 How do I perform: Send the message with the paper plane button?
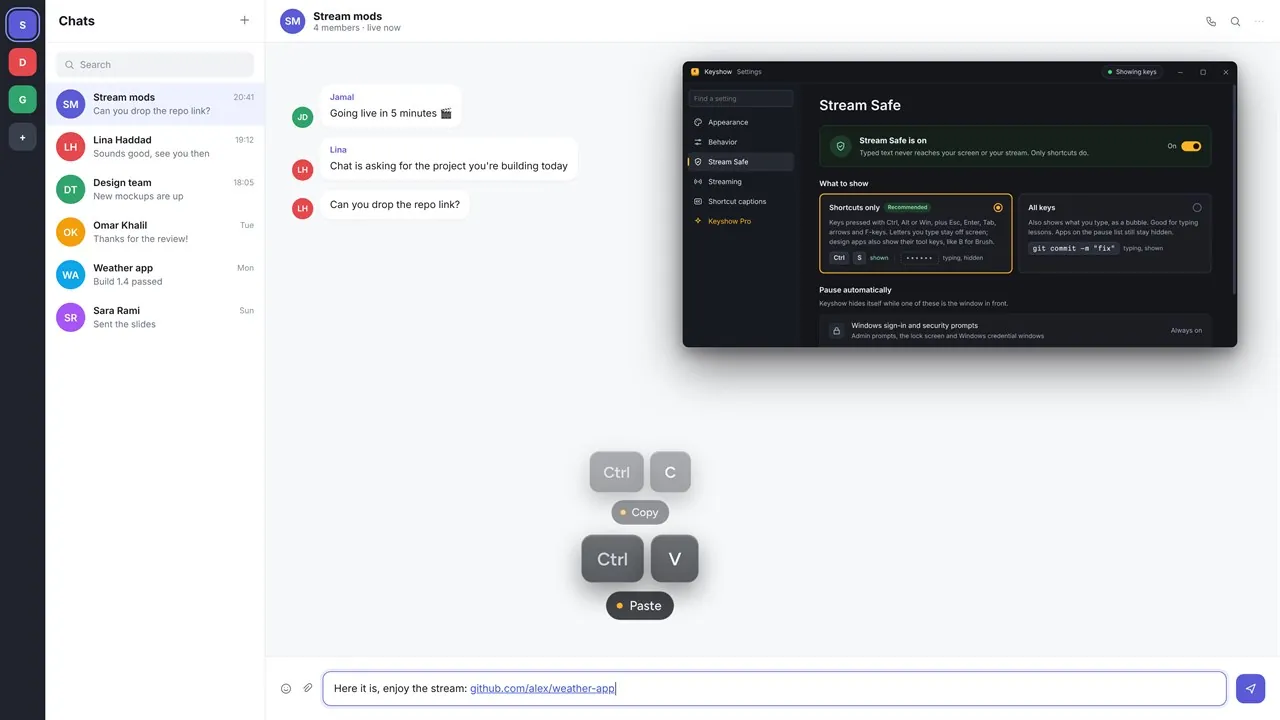point(1250,688)
